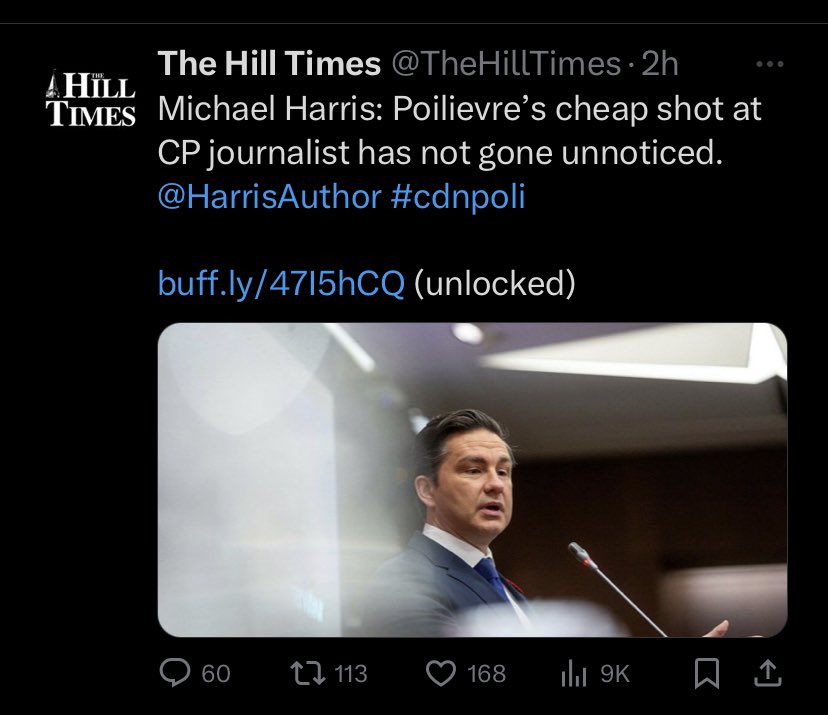Open the three-dot more options menu
The height and width of the screenshot is (715, 828).
click(767, 65)
